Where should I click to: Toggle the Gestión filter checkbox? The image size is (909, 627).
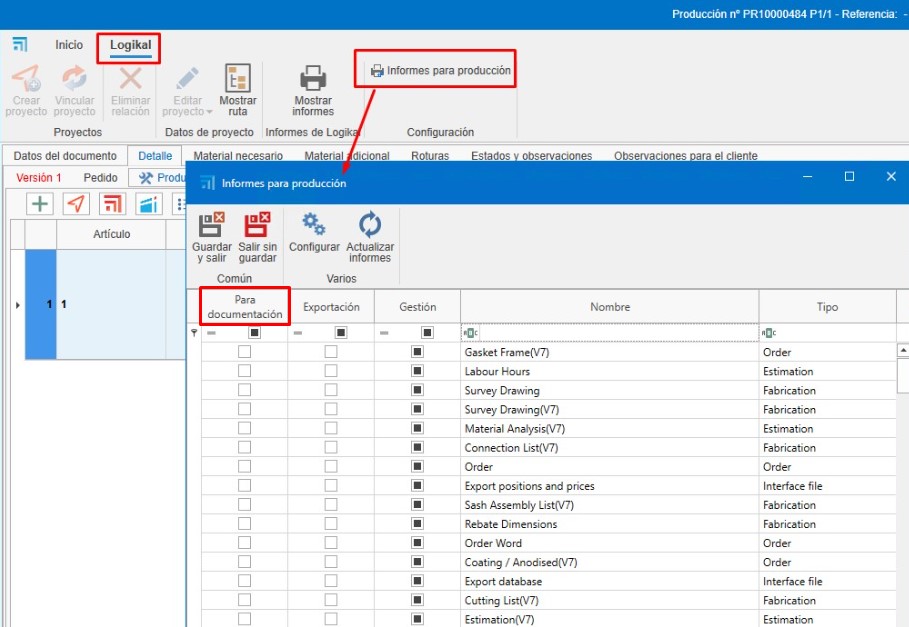pos(427,333)
